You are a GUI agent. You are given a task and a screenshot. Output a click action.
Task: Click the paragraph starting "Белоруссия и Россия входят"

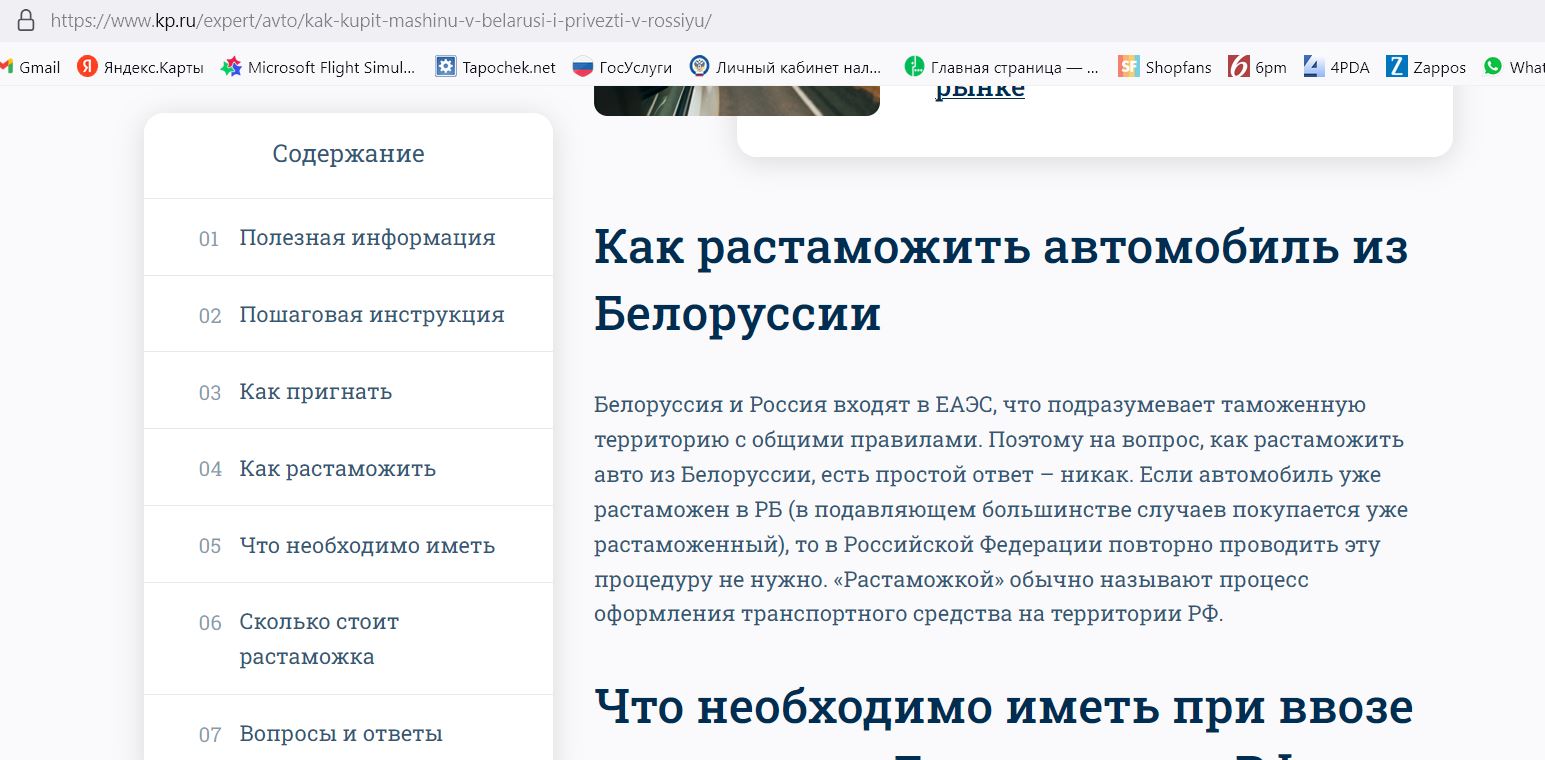[1001, 509]
